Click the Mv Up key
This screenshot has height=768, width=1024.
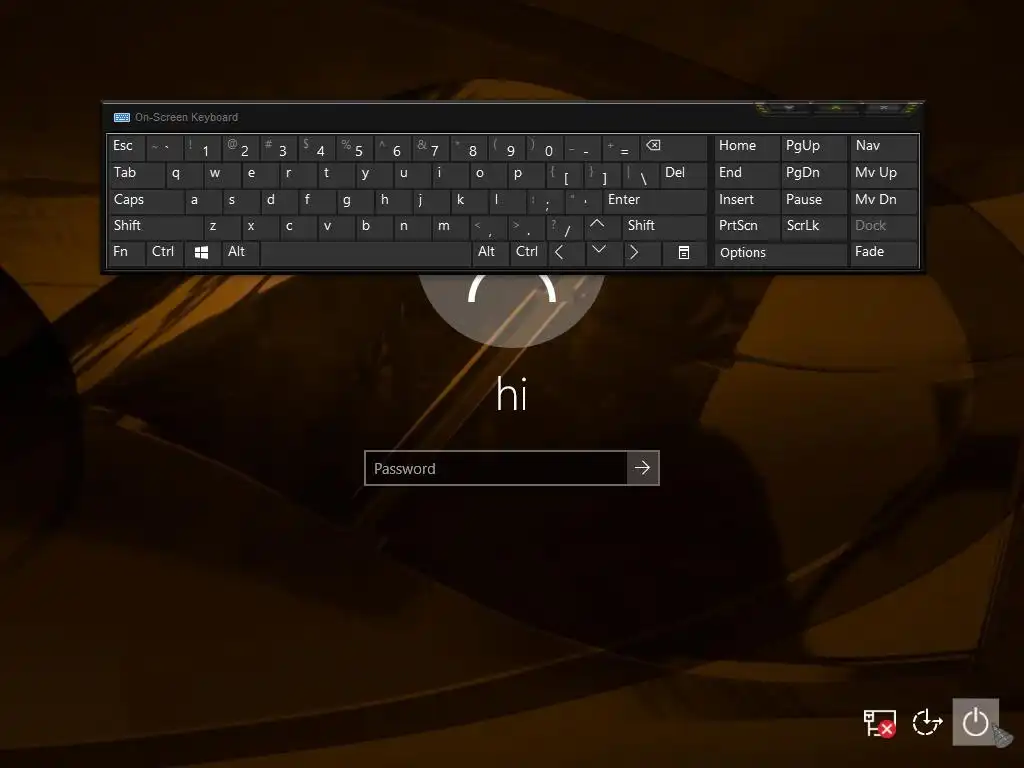coord(884,174)
